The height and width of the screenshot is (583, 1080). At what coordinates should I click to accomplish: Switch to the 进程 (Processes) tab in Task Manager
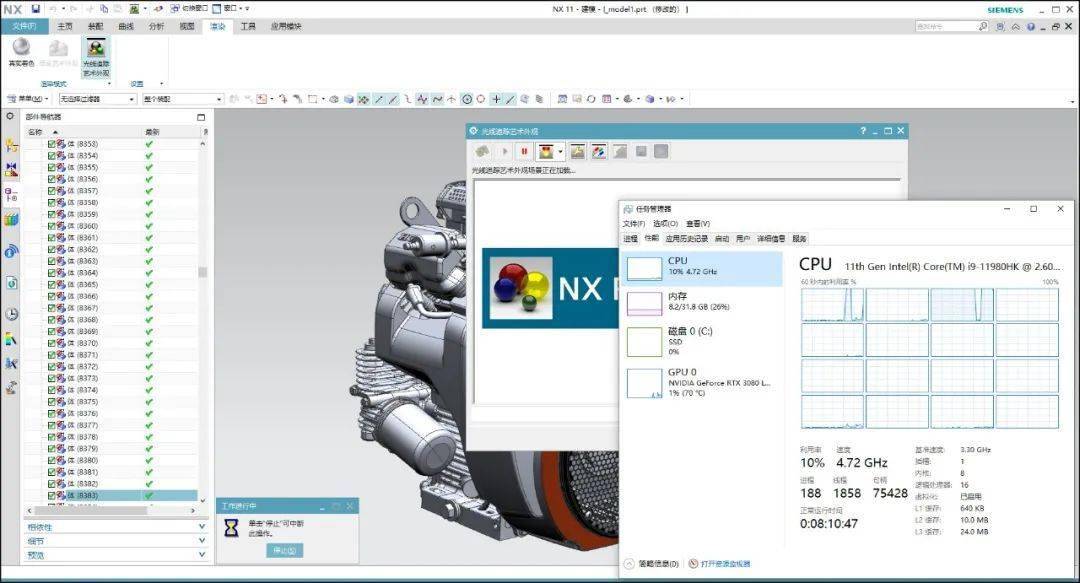pos(630,238)
